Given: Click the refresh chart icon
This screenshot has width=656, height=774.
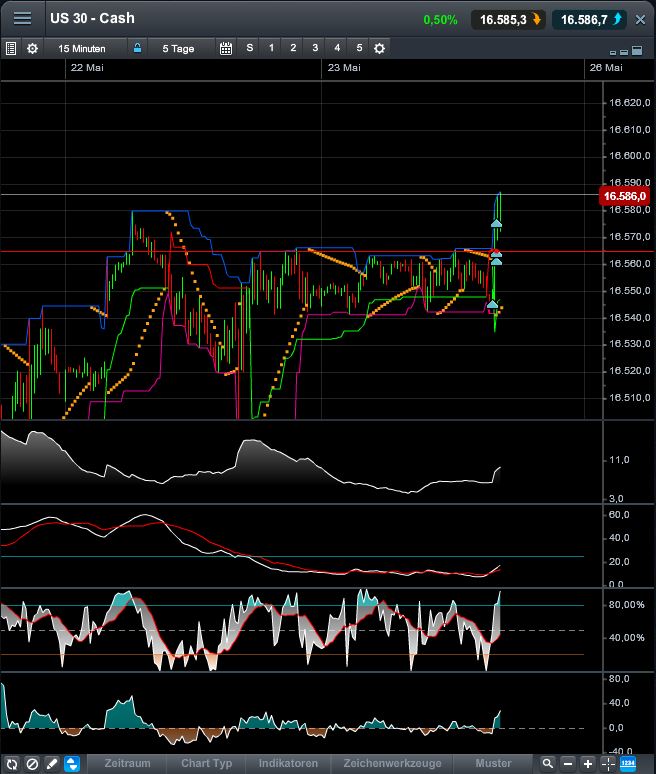Looking at the screenshot, I should click(x=12, y=764).
